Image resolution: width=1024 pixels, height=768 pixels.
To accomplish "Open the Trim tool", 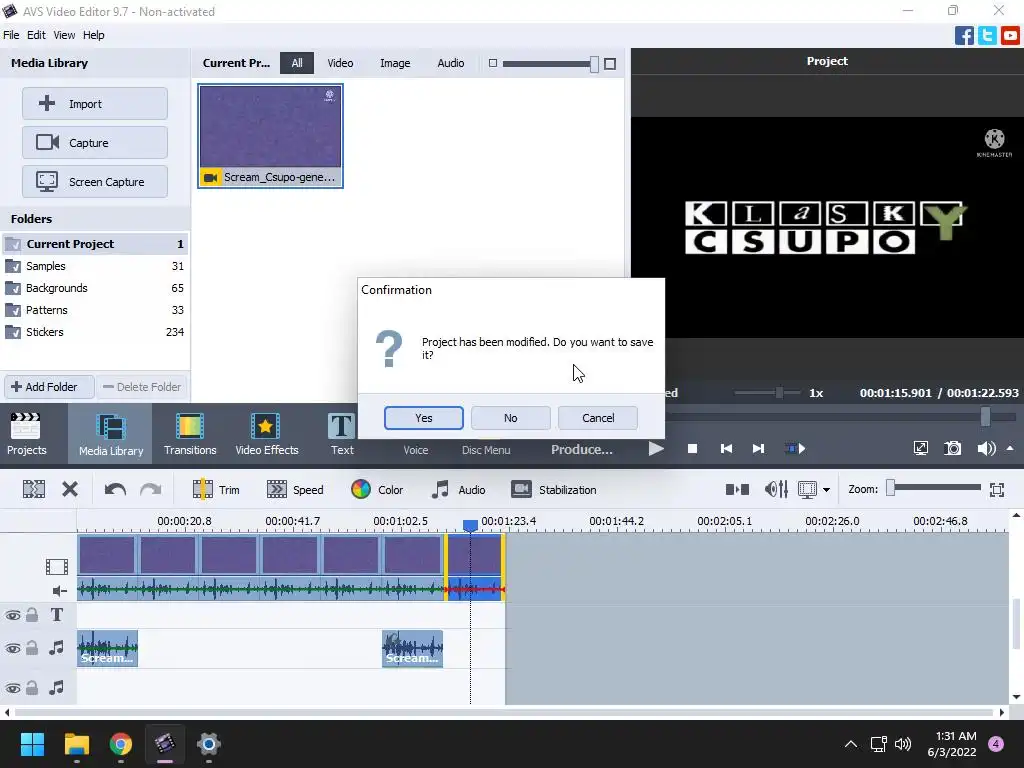I will [x=216, y=490].
